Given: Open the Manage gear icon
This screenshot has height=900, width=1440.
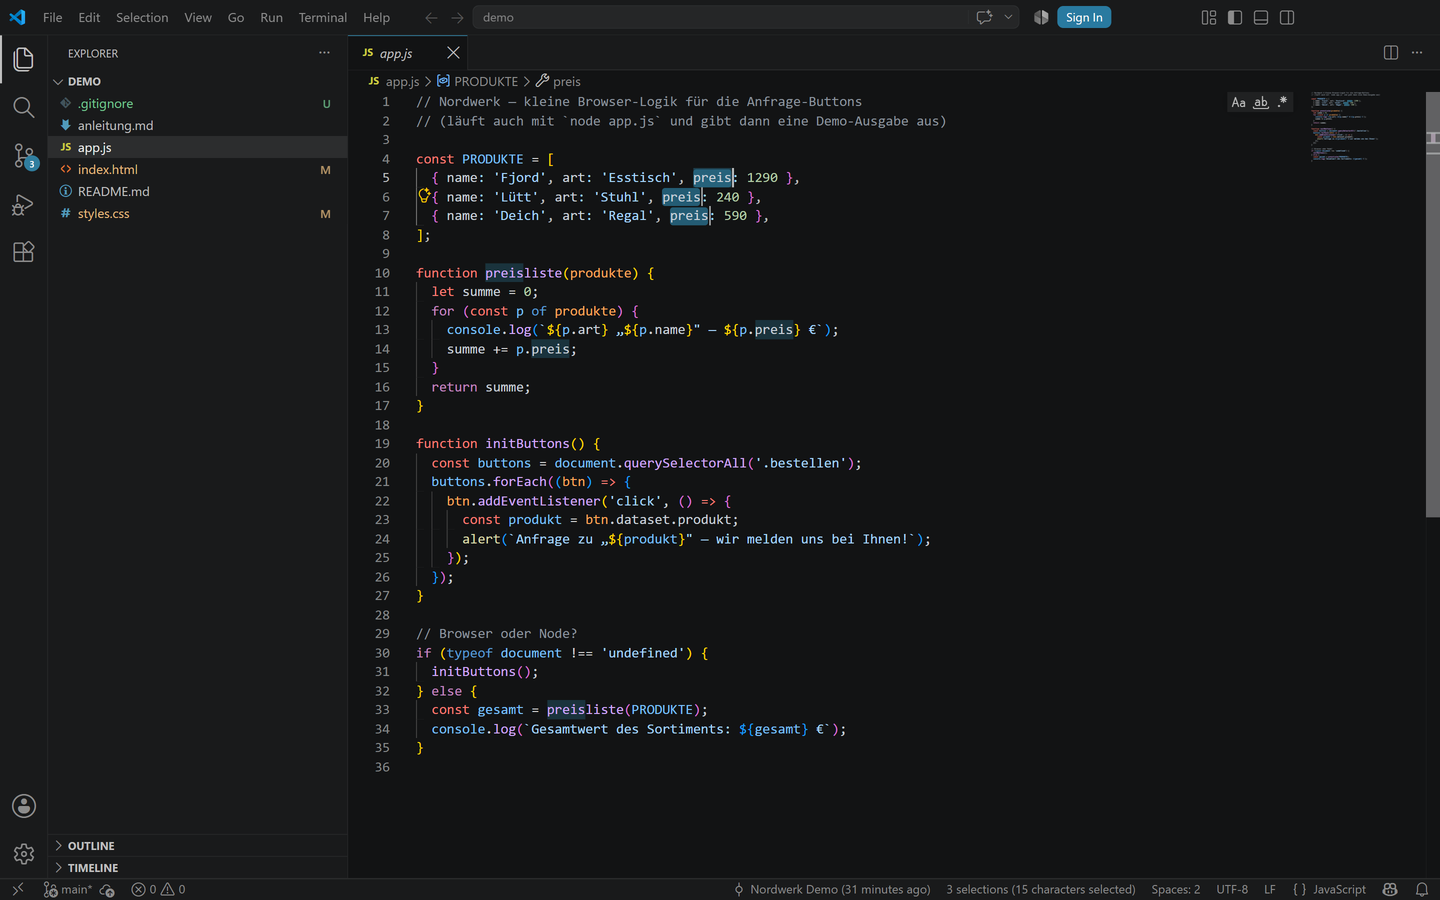Looking at the screenshot, I should (x=24, y=854).
